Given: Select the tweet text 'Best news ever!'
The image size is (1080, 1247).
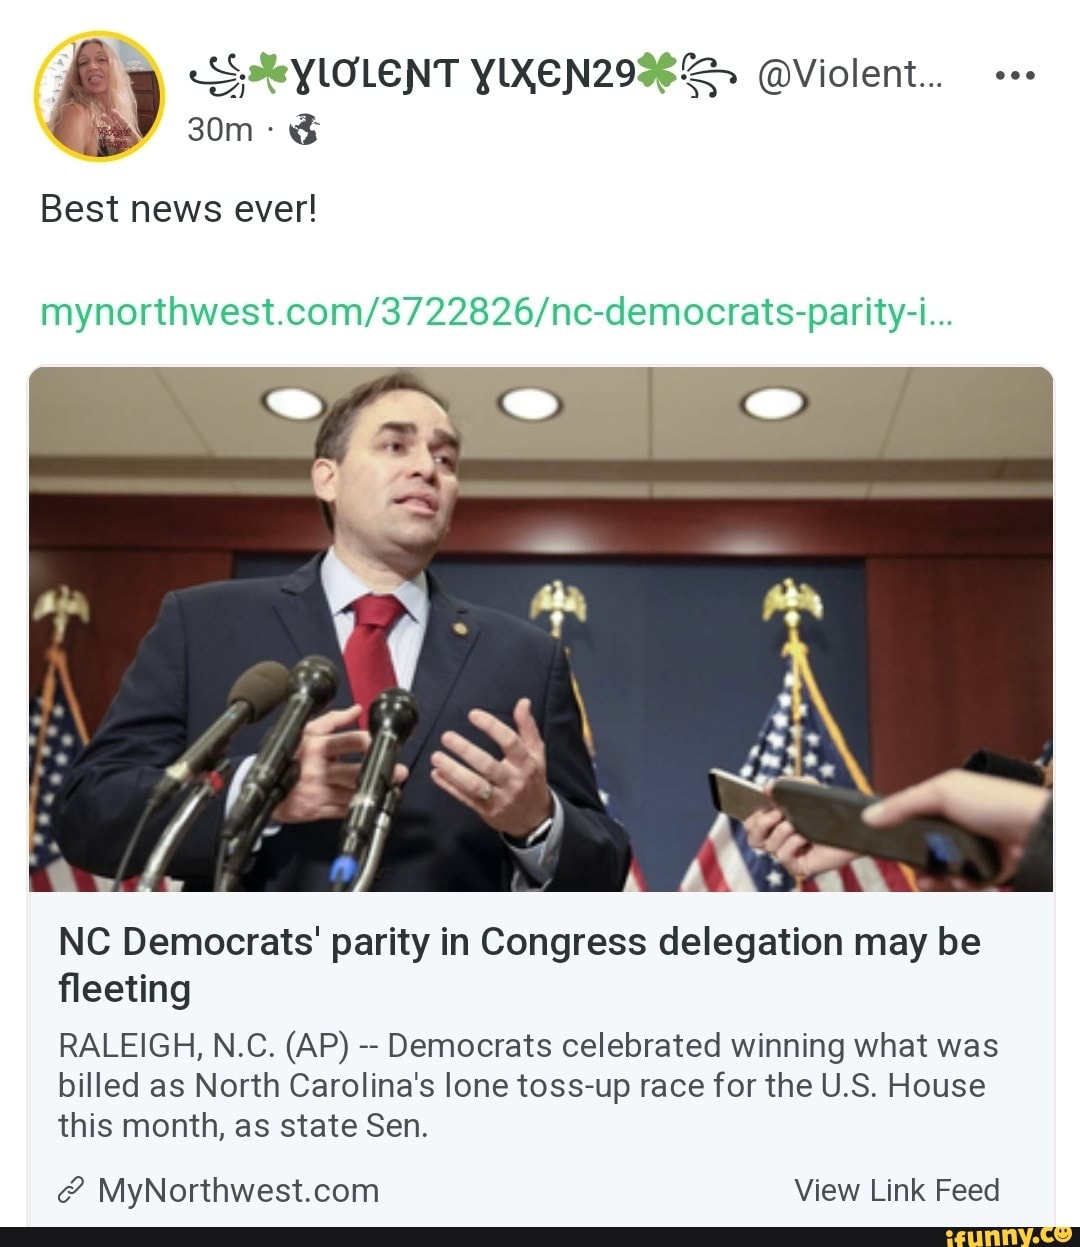Looking at the screenshot, I should (178, 209).
